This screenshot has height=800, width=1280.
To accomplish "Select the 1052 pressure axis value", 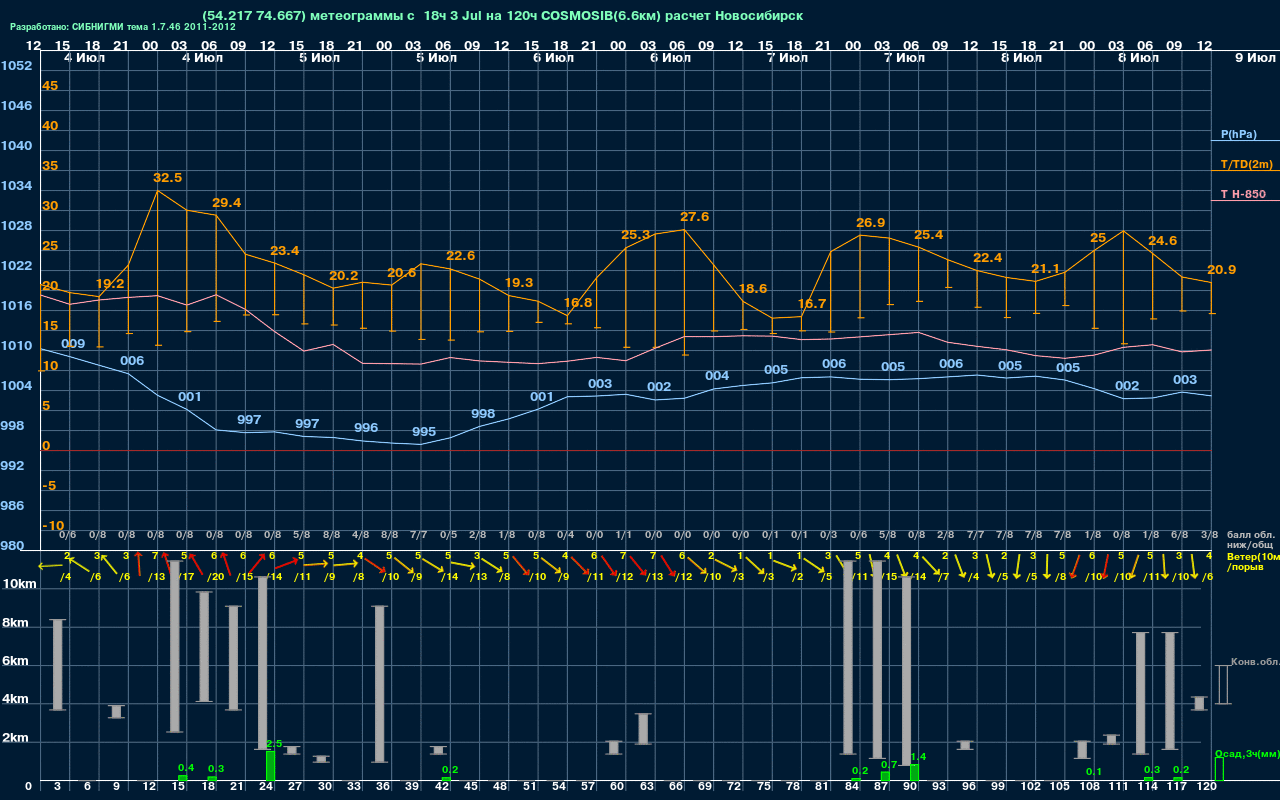I will tap(16, 66).
